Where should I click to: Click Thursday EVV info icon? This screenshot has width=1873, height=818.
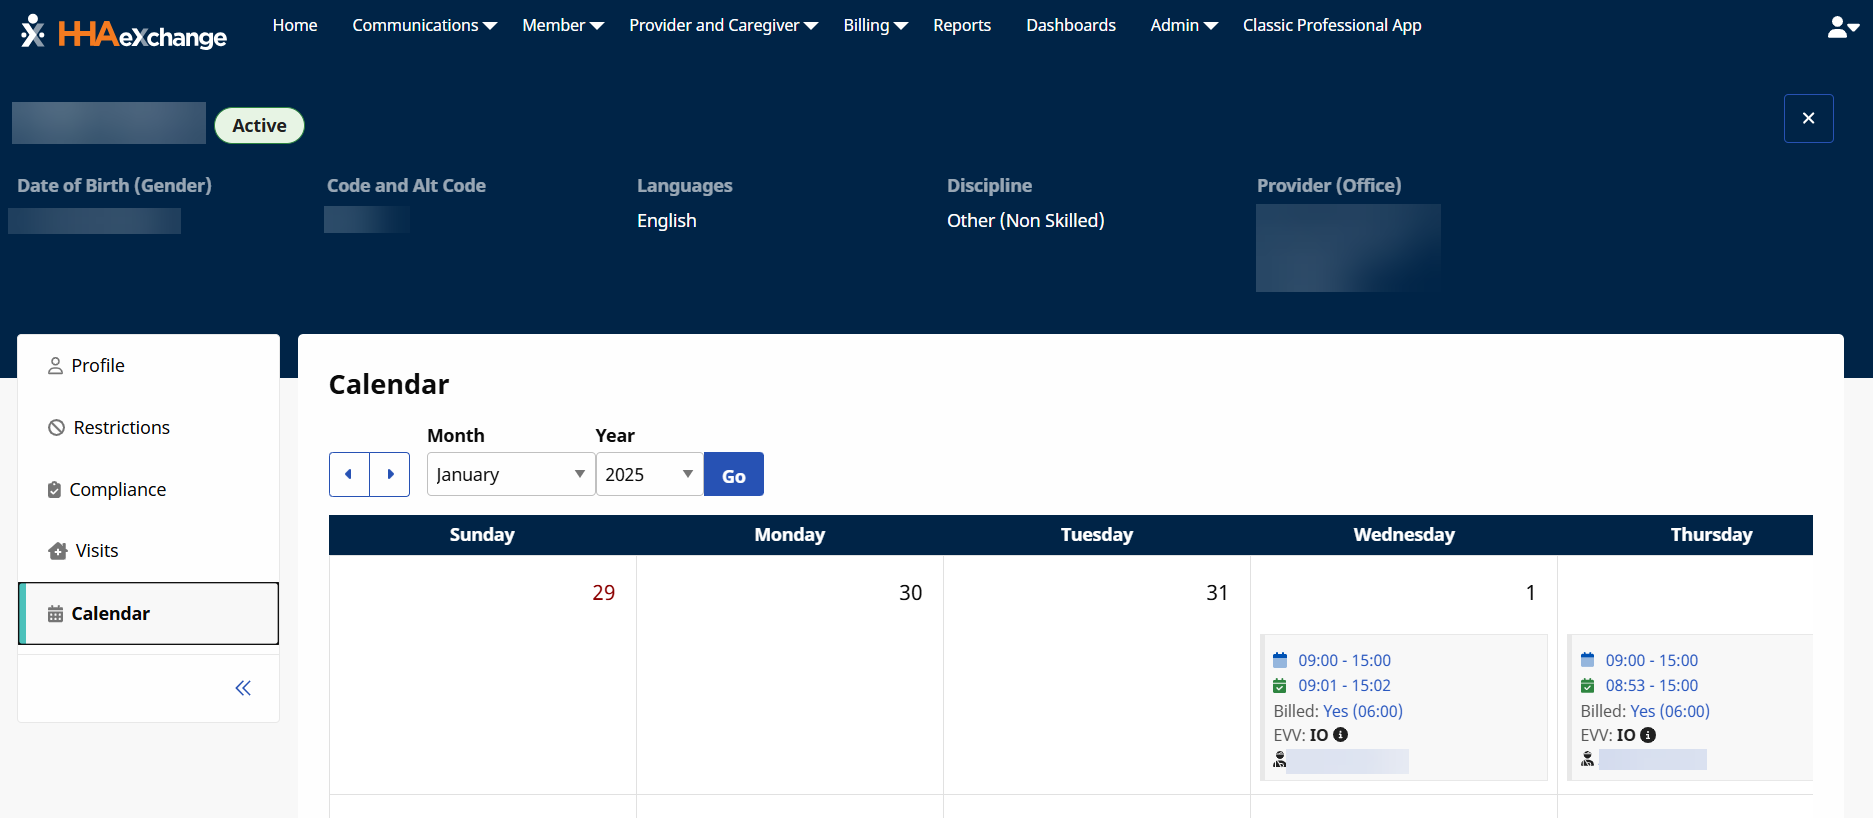click(x=1648, y=734)
